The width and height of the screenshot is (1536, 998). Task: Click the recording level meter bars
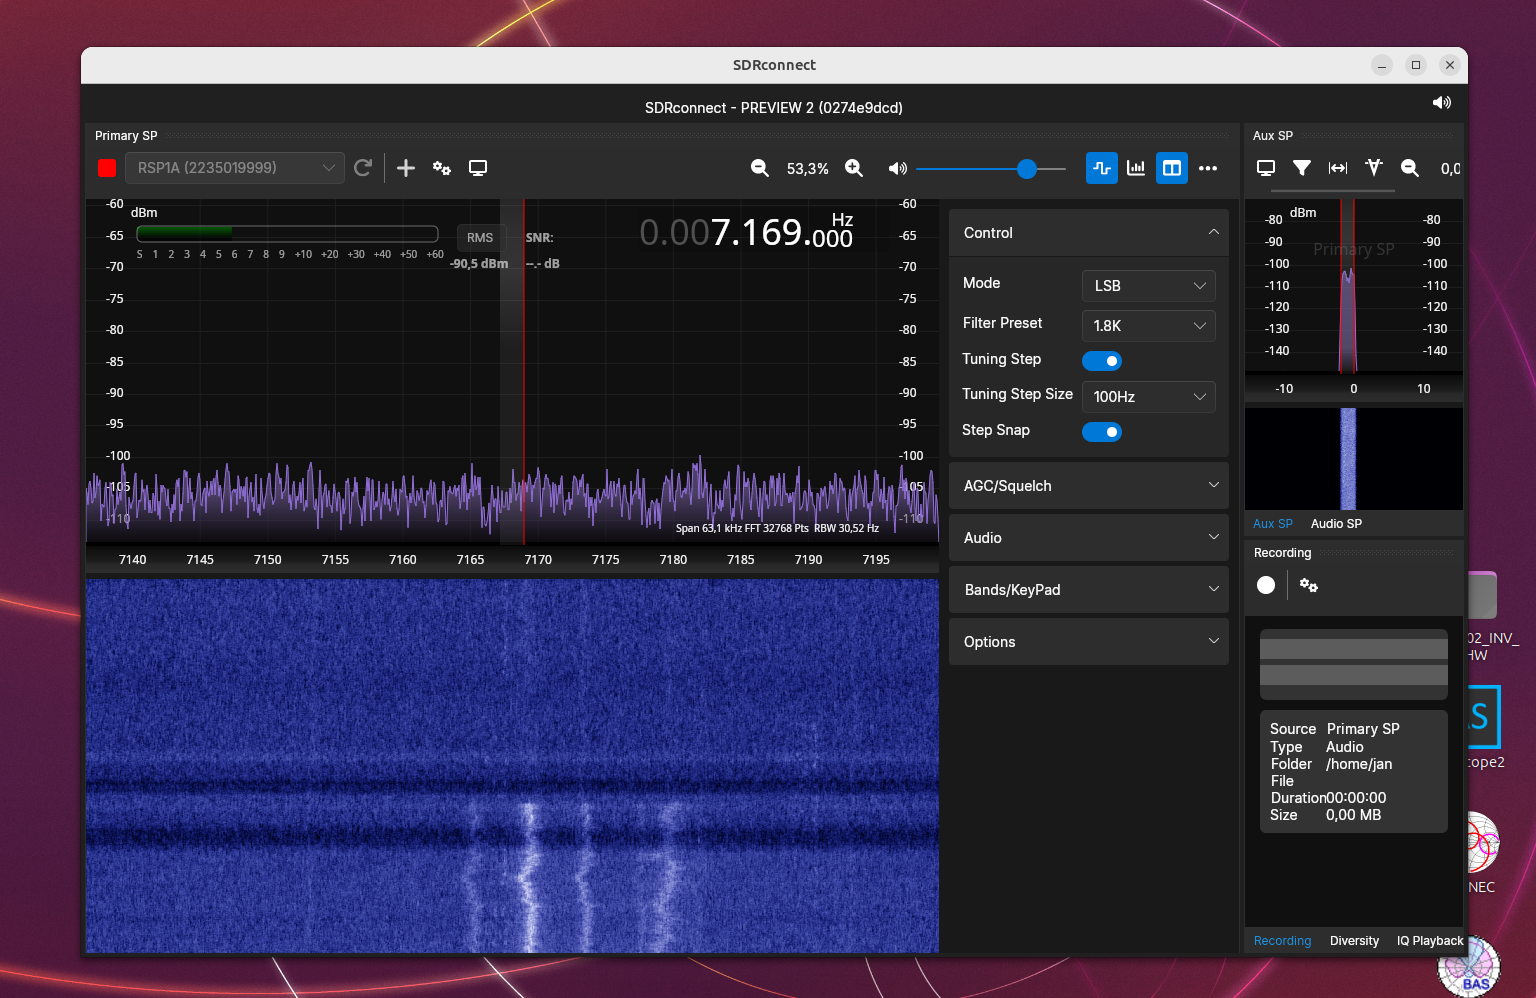(1353, 663)
